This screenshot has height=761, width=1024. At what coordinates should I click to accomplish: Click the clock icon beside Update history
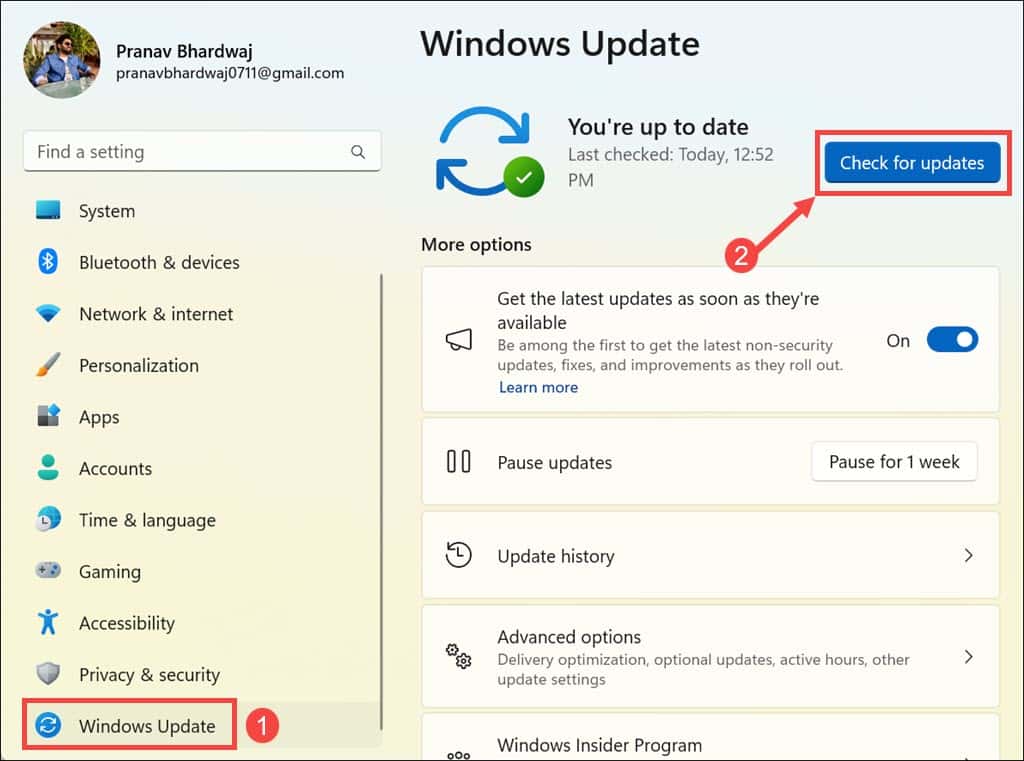click(458, 555)
